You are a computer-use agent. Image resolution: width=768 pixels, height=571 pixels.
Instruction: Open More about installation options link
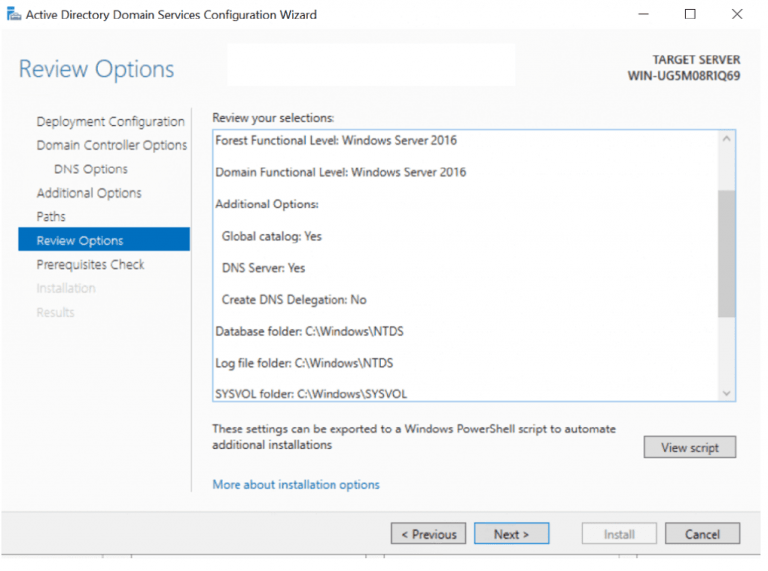tap(296, 484)
